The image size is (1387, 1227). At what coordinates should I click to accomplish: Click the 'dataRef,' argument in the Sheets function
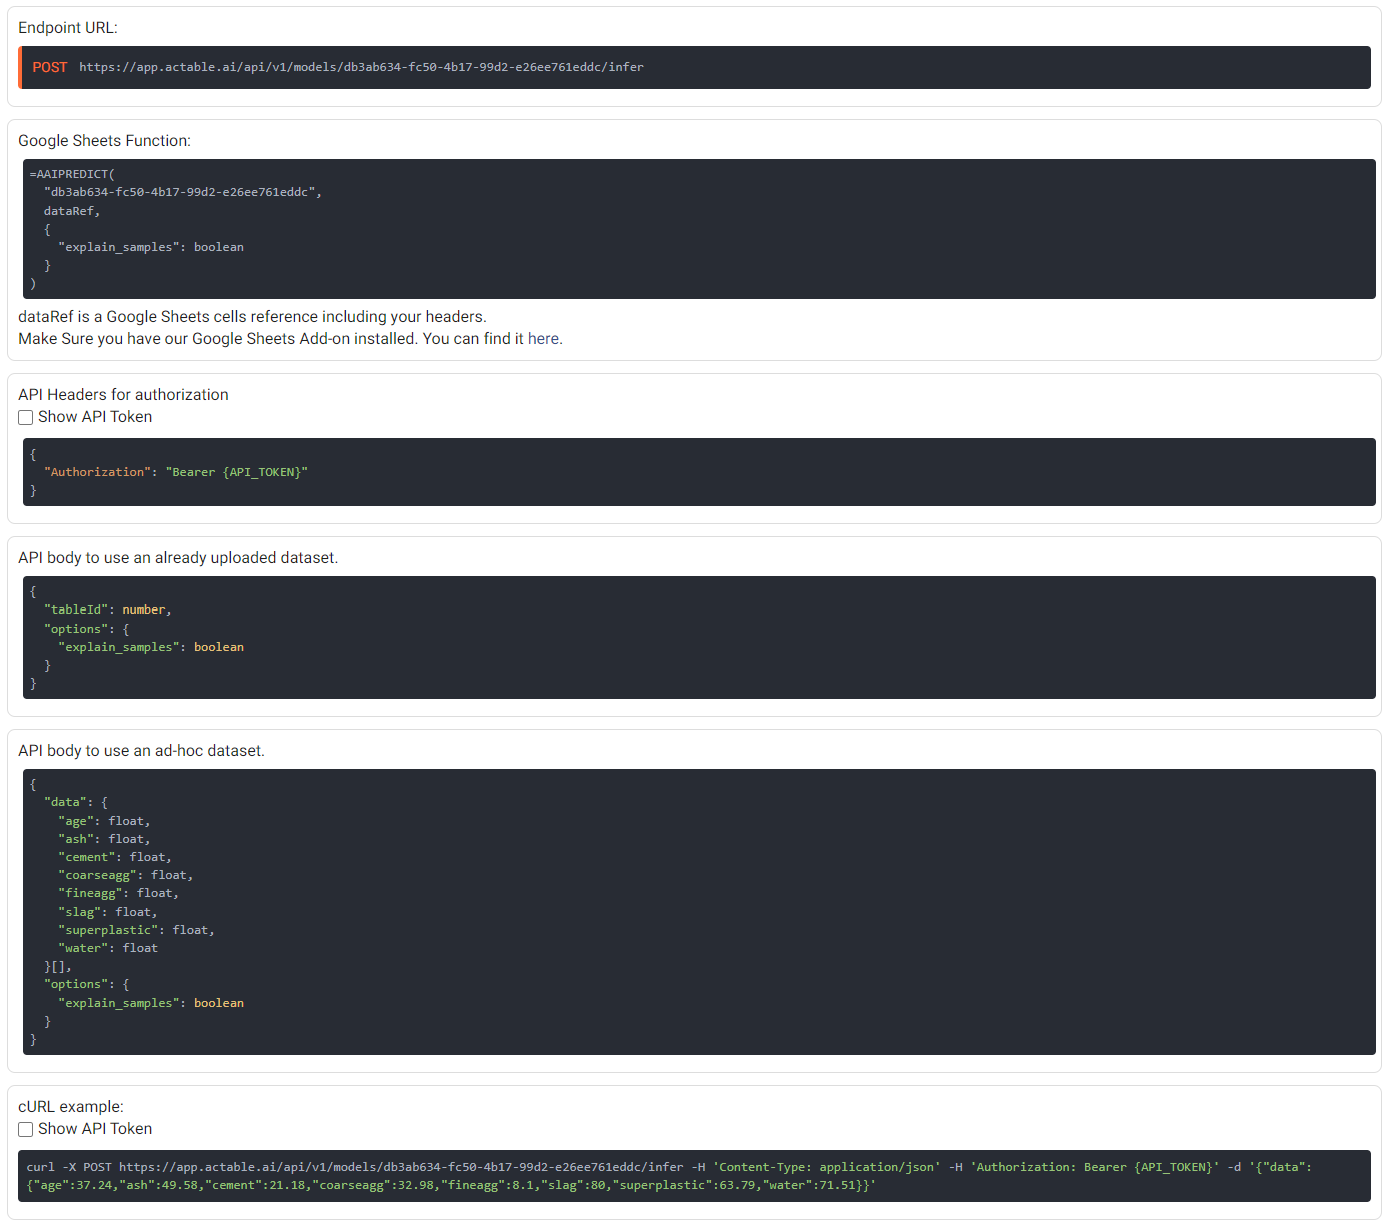72,211
